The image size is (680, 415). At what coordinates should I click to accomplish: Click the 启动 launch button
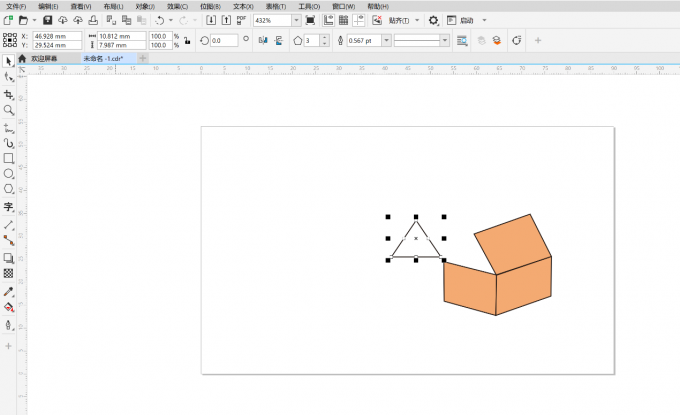467,20
